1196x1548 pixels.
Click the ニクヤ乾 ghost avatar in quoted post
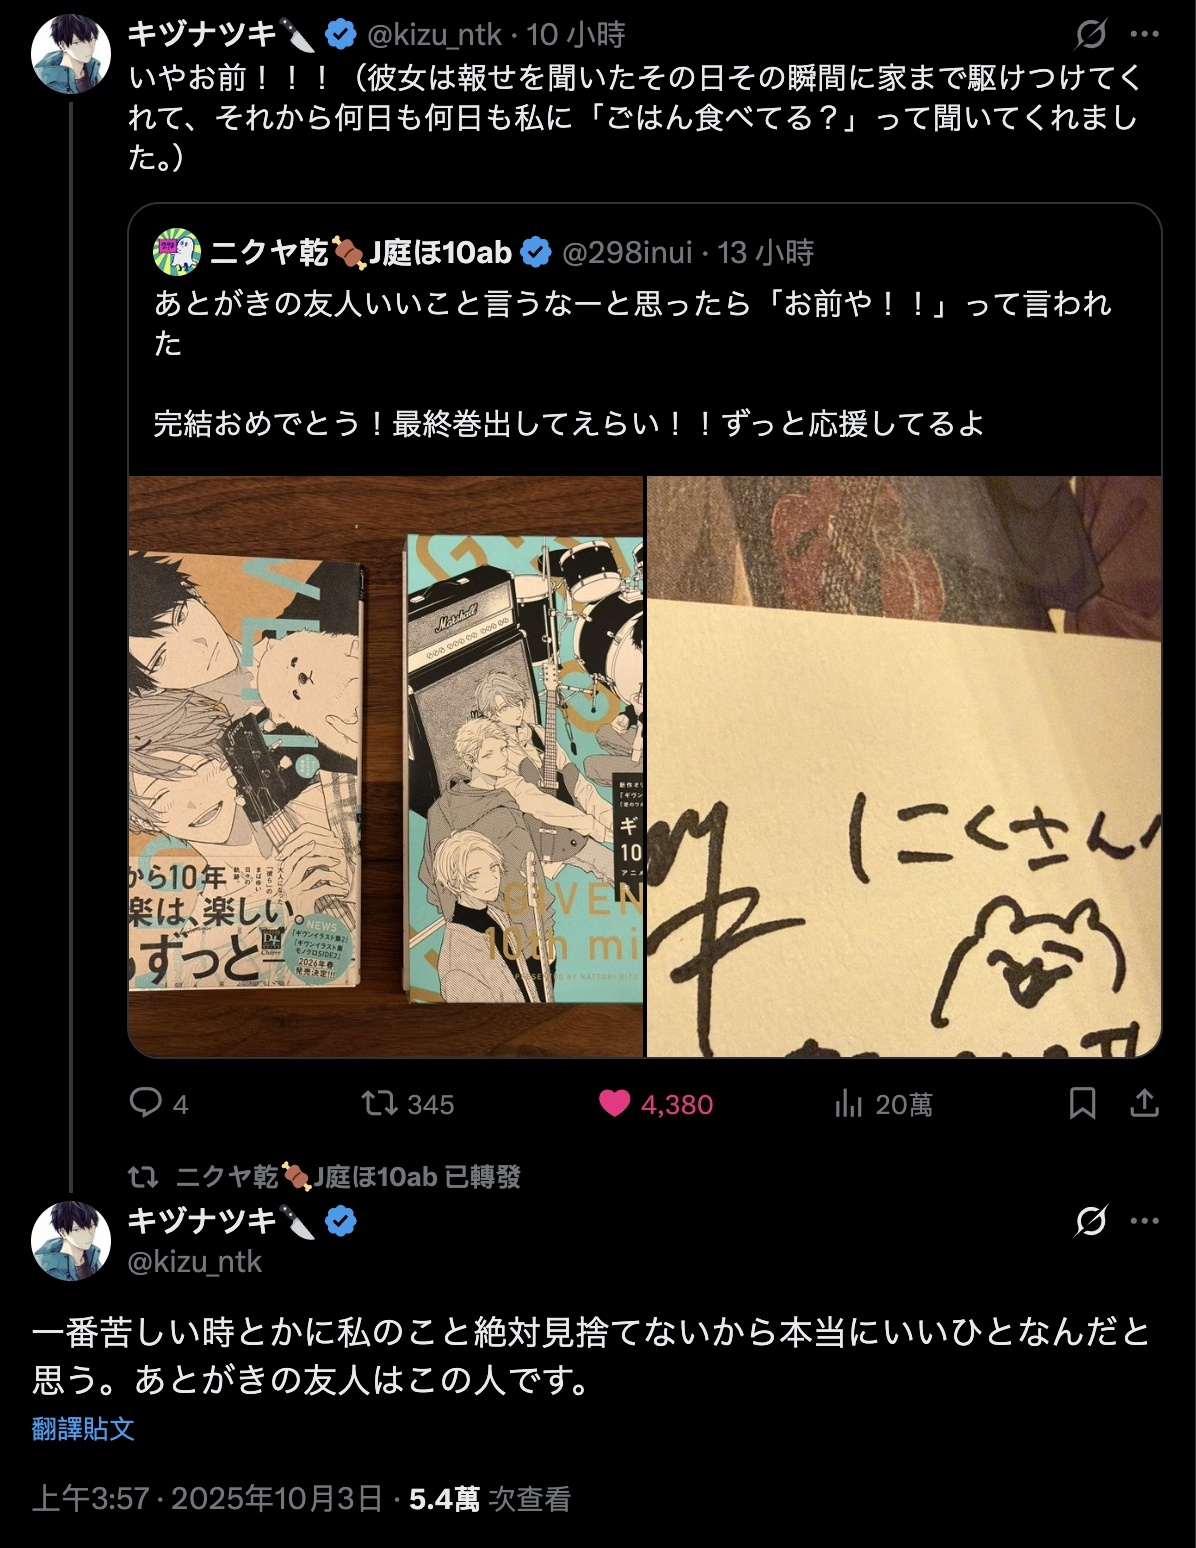click(176, 253)
